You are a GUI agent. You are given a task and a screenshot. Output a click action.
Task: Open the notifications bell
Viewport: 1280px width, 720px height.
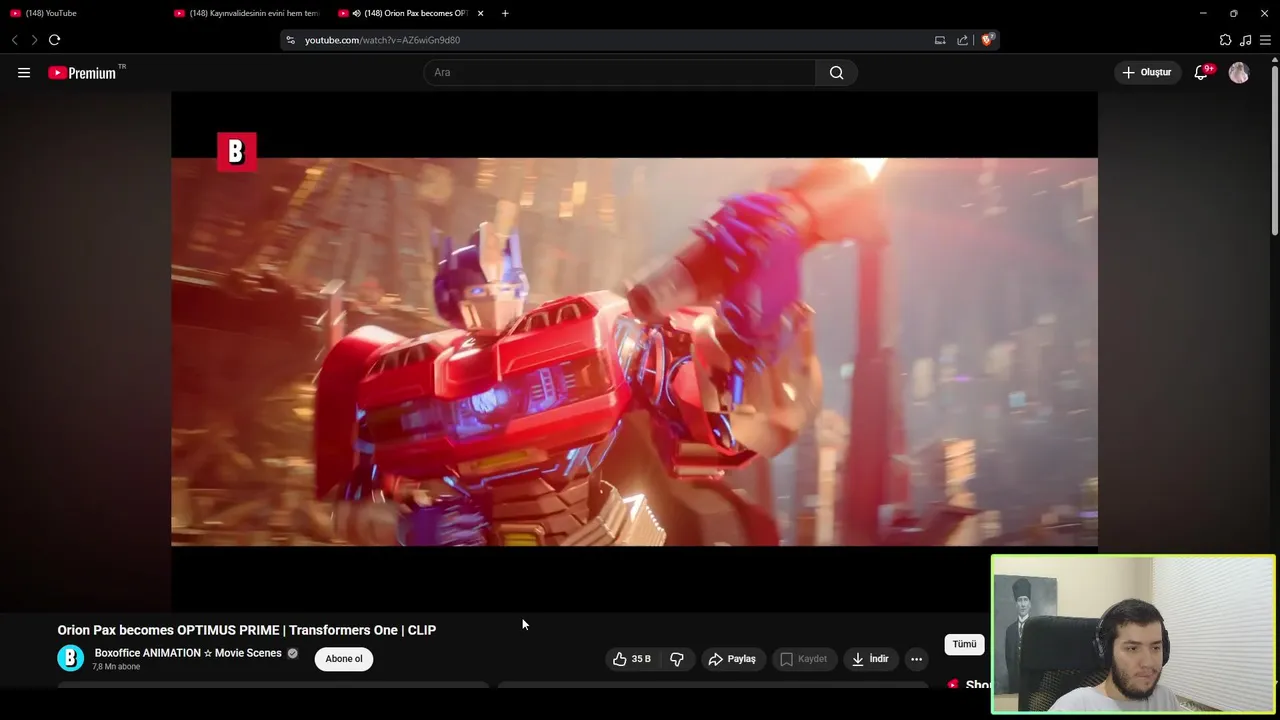click(1202, 72)
